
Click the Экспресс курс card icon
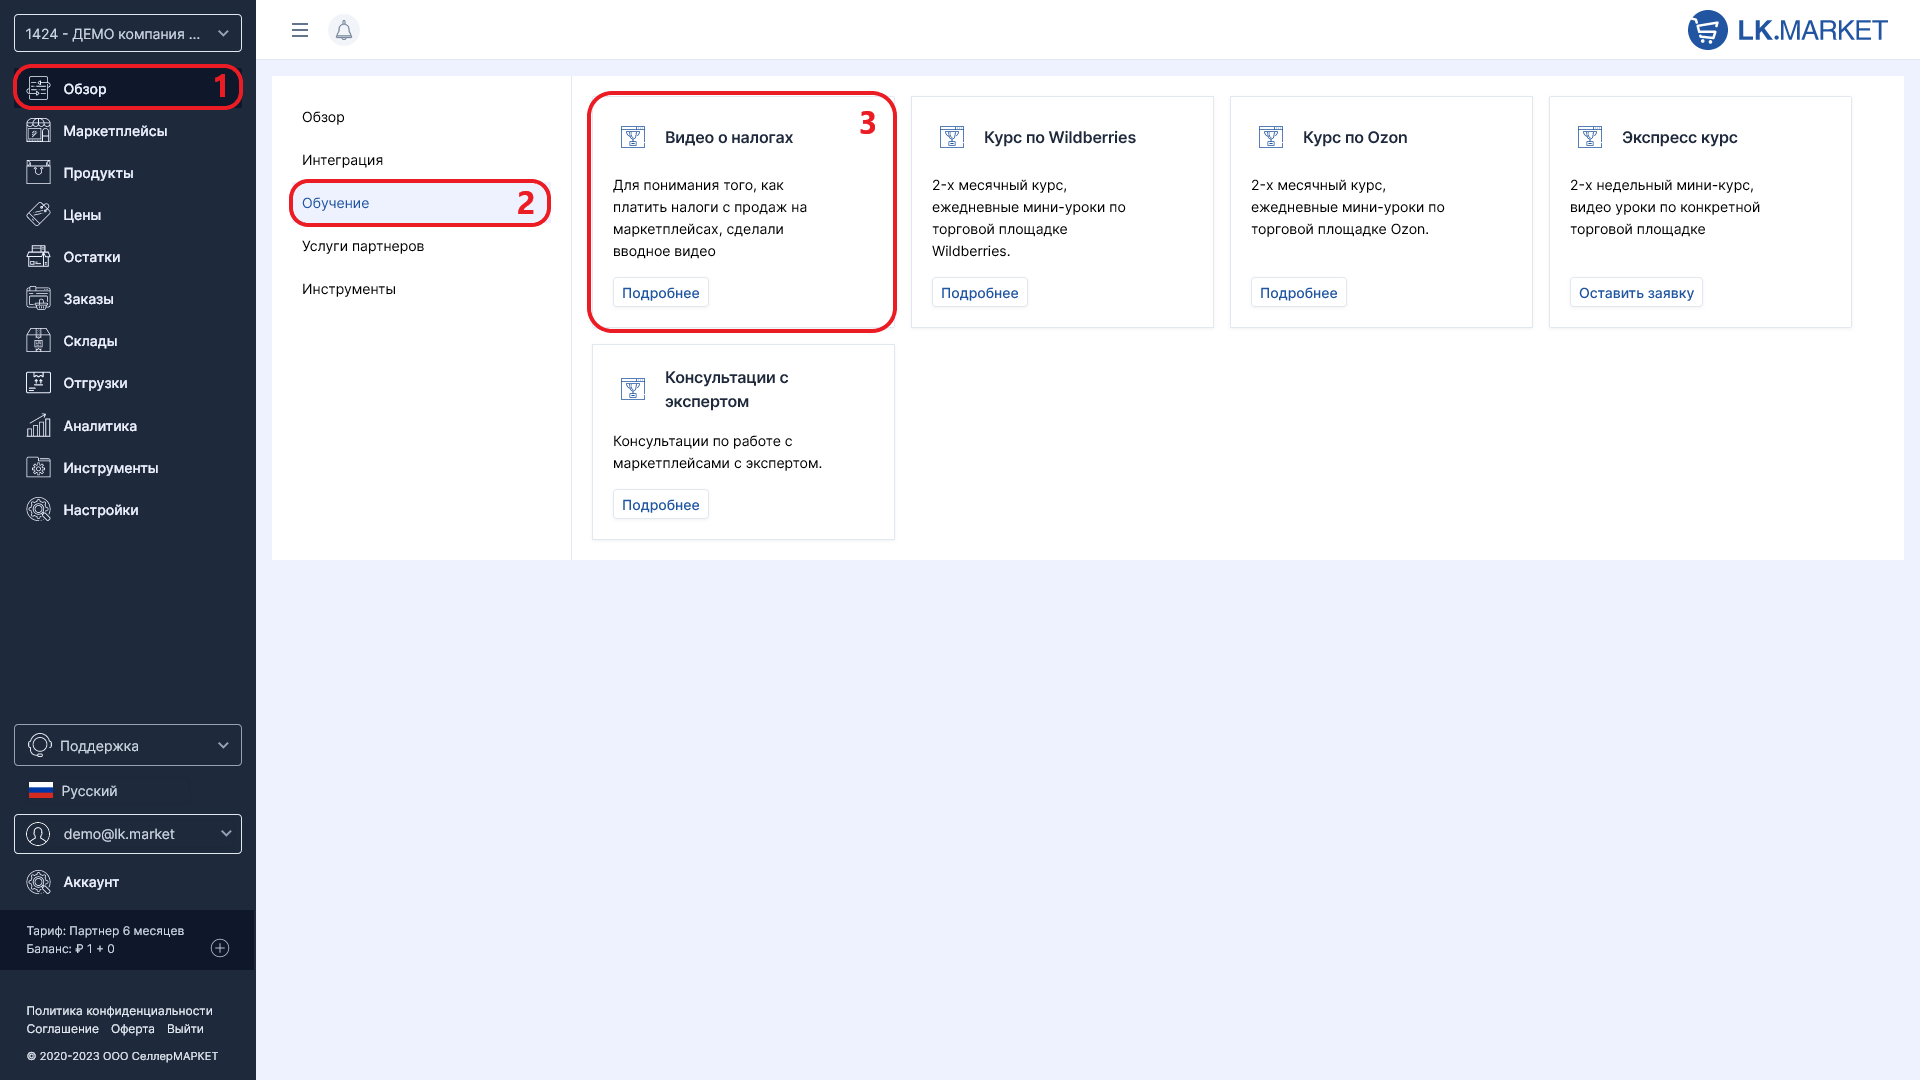point(1590,137)
